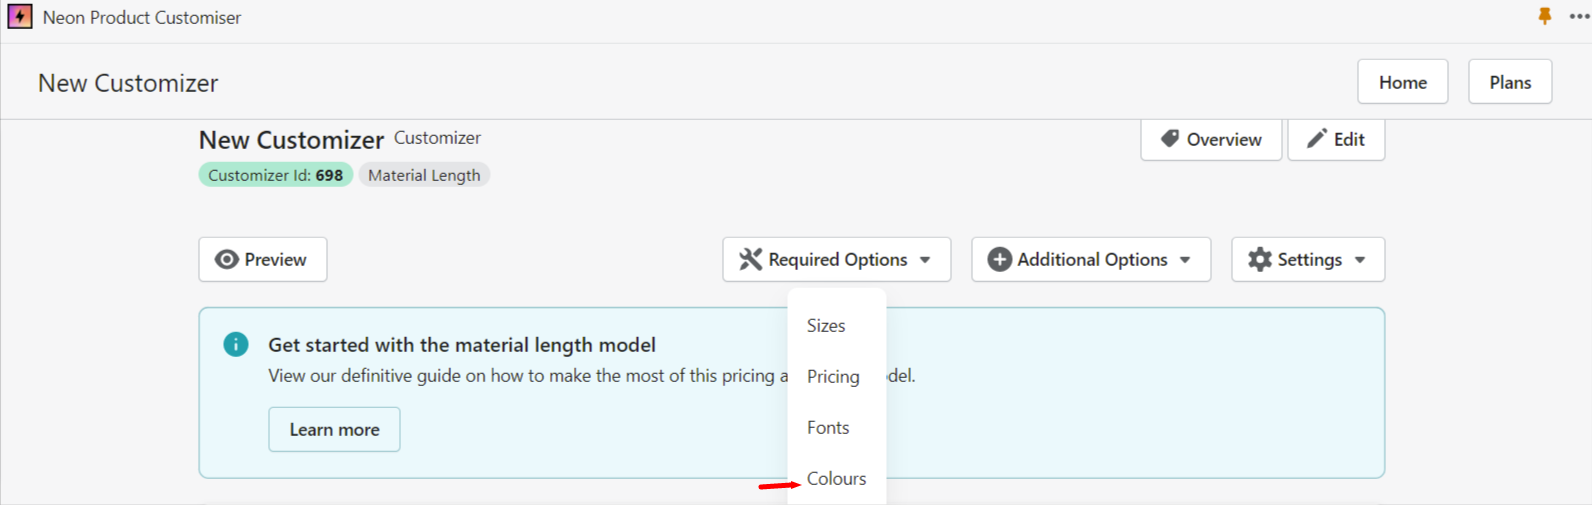This screenshot has height=505, width=1592.
Task: Choose Colours in the Required Options menu
Action: [x=837, y=479]
